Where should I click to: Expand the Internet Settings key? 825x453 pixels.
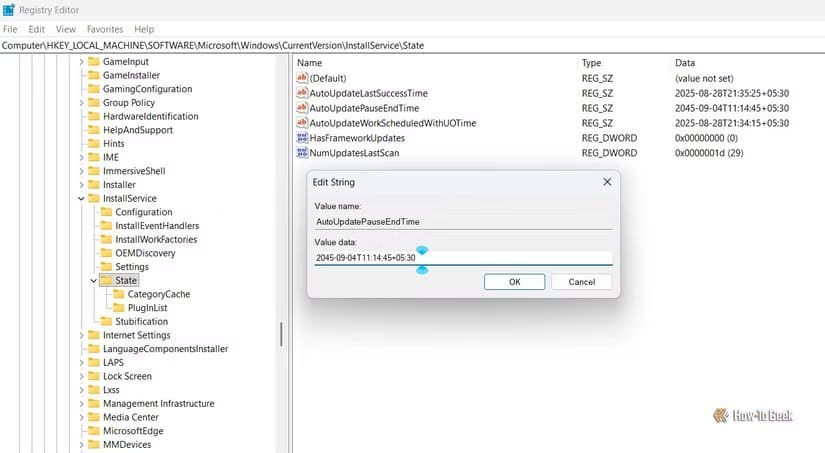(x=82, y=335)
